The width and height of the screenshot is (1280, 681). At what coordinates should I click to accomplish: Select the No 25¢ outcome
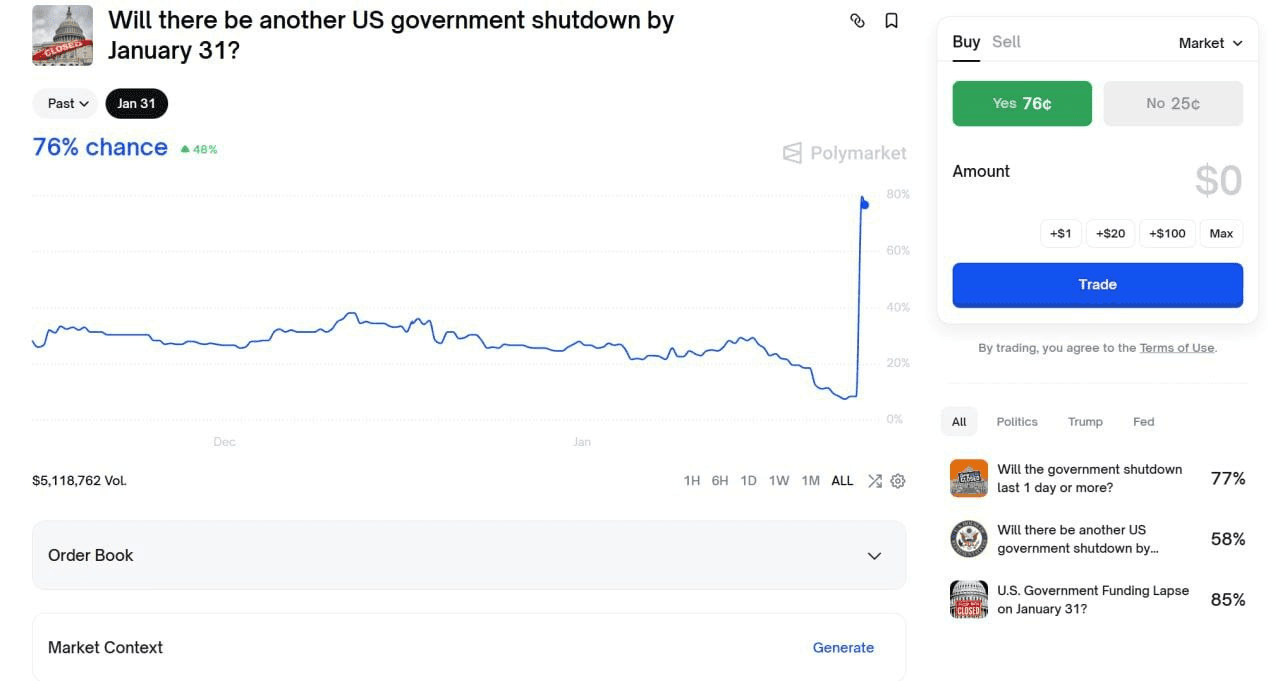coord(1172,103)
